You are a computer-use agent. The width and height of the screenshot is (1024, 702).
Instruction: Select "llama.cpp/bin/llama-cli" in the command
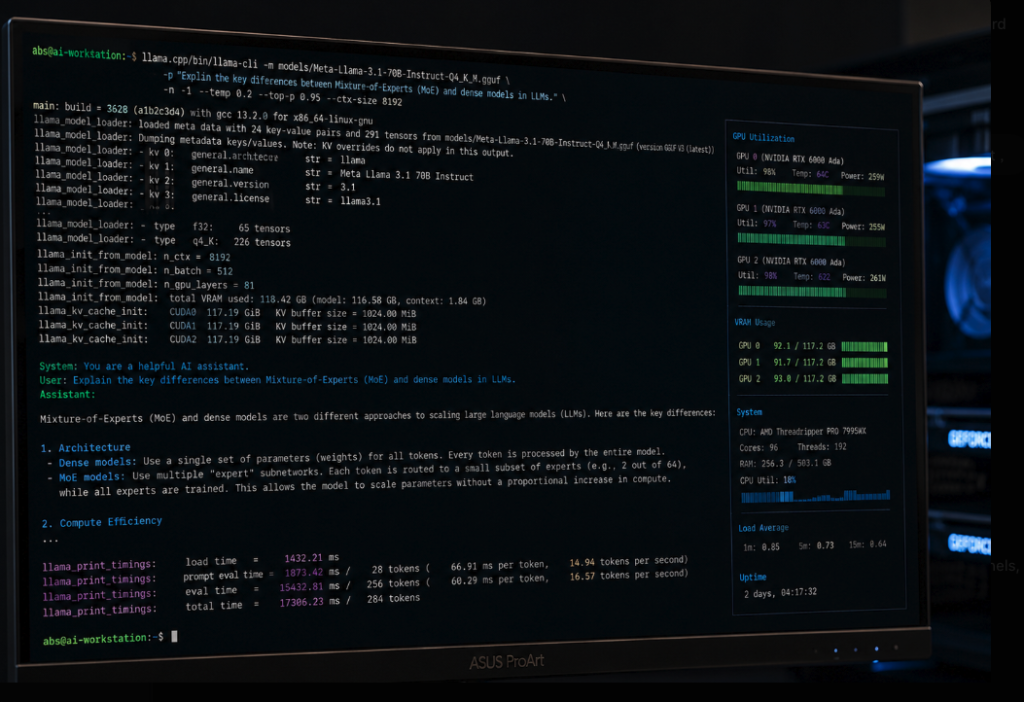pos(200,60)
